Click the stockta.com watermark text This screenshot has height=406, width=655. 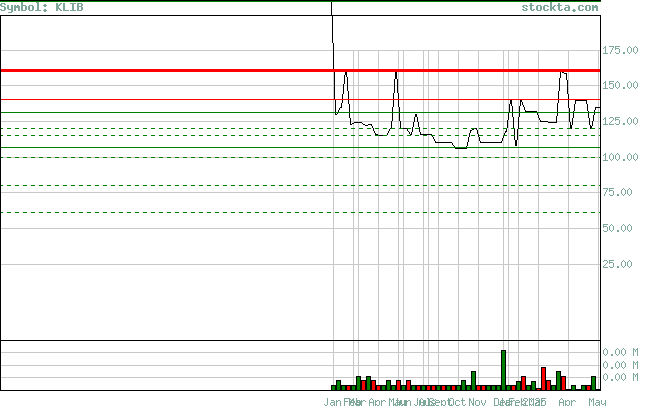pos(560,7)
